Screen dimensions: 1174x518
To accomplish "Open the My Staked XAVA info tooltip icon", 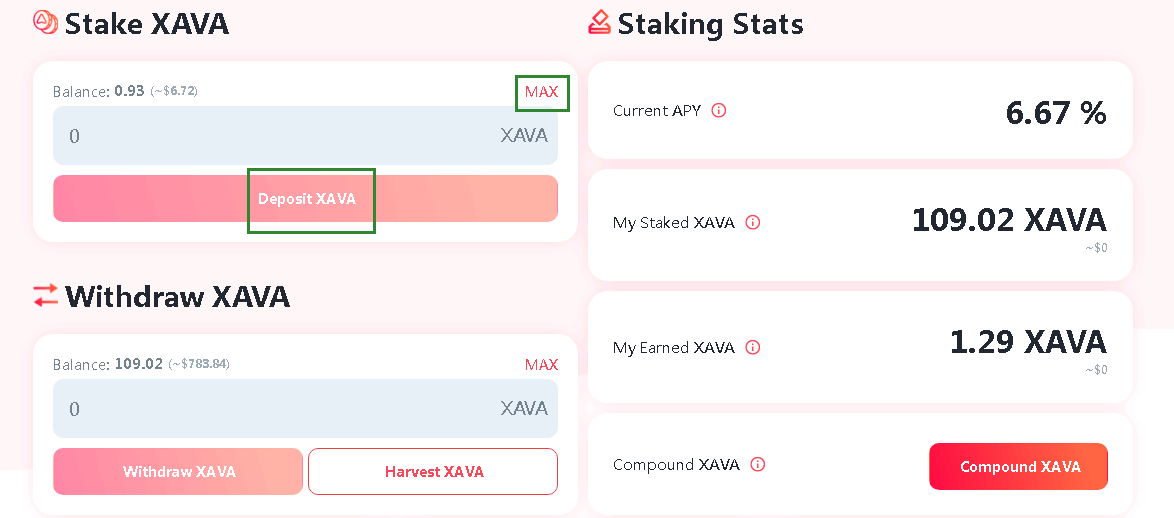I will point(753,222).
